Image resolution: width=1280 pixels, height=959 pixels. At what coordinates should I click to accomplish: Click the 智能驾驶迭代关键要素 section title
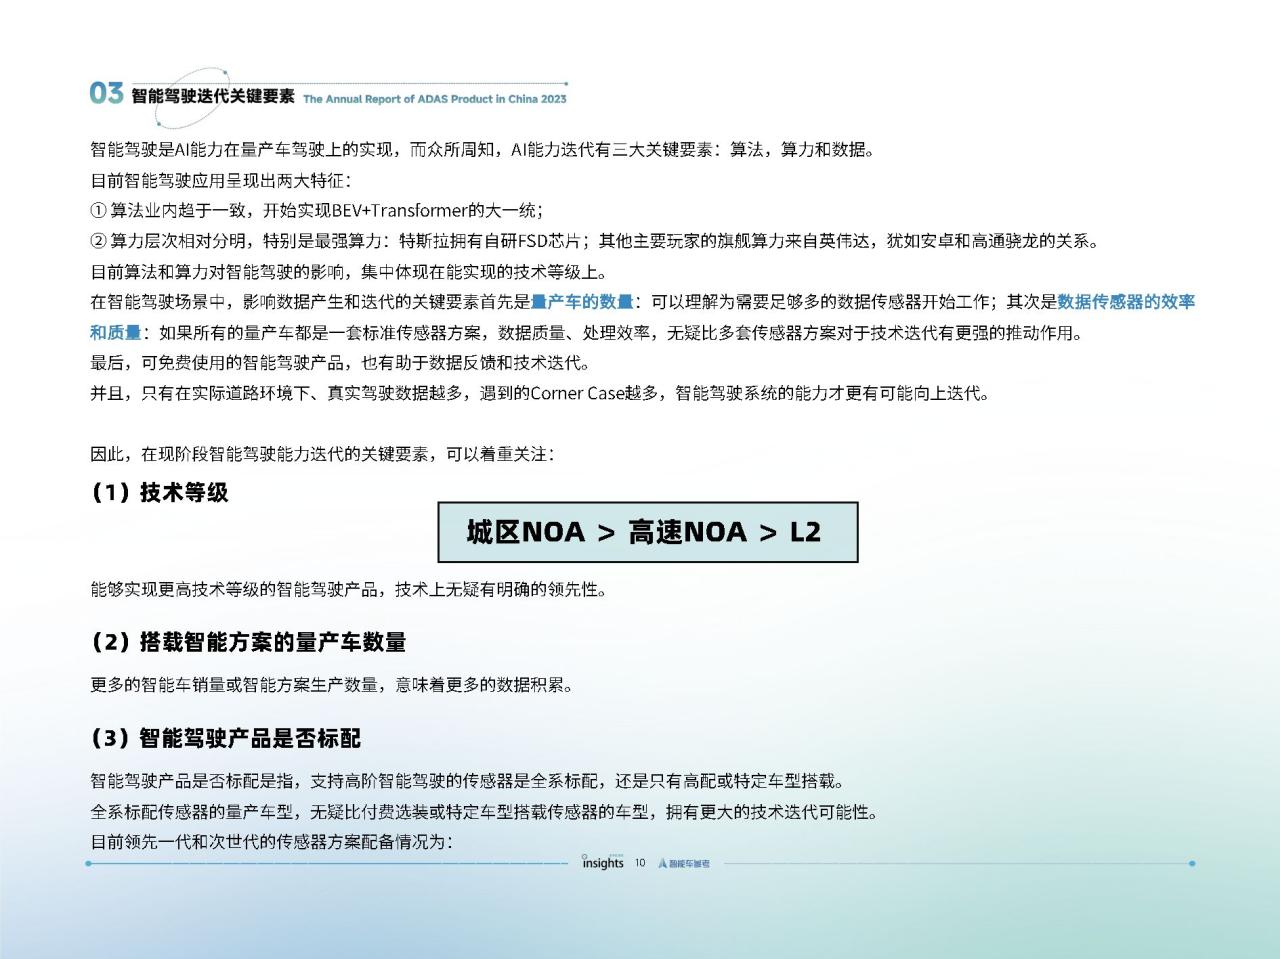coord(213,96)
